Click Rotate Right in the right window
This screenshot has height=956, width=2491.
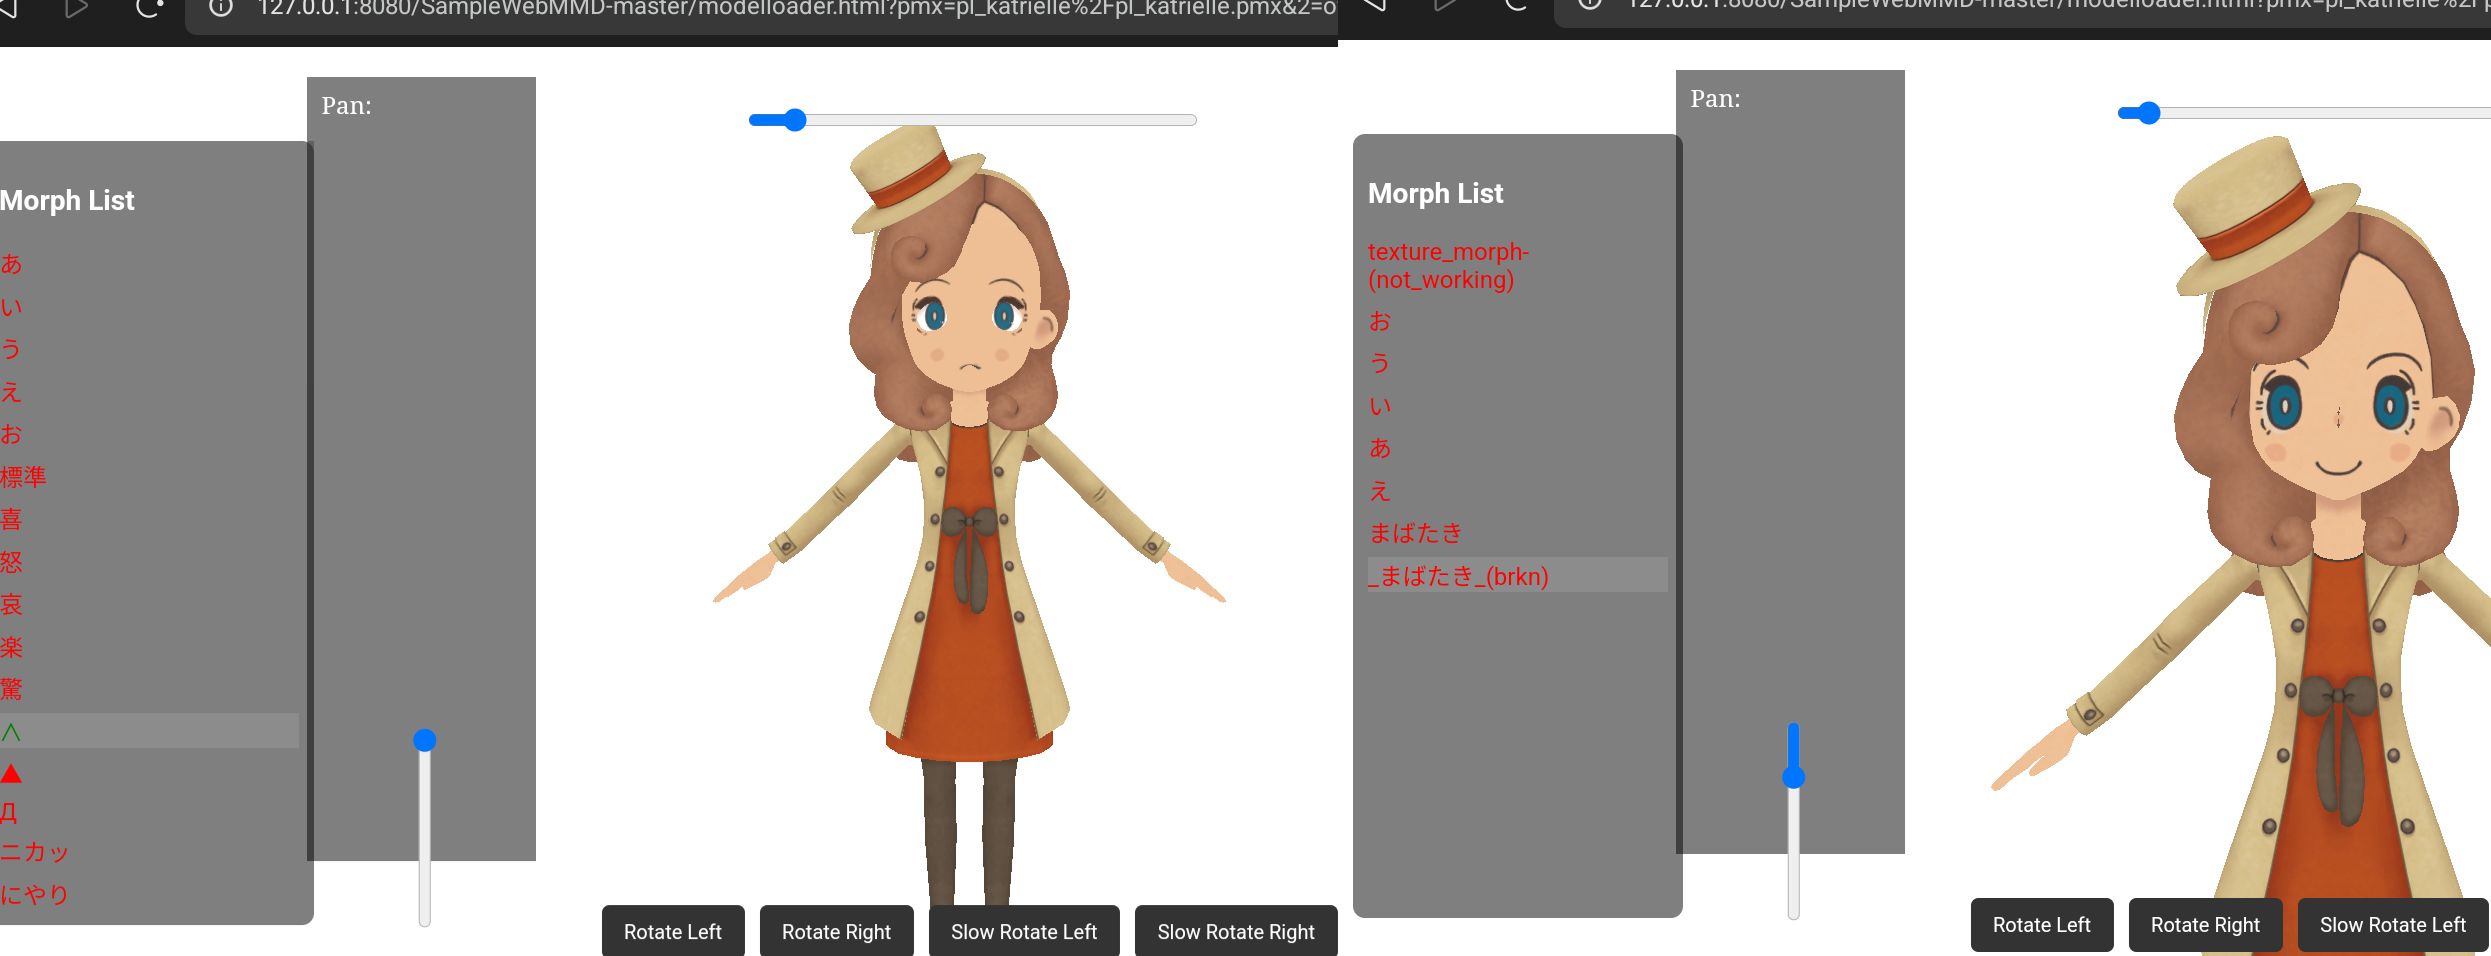click(2205, 925)
